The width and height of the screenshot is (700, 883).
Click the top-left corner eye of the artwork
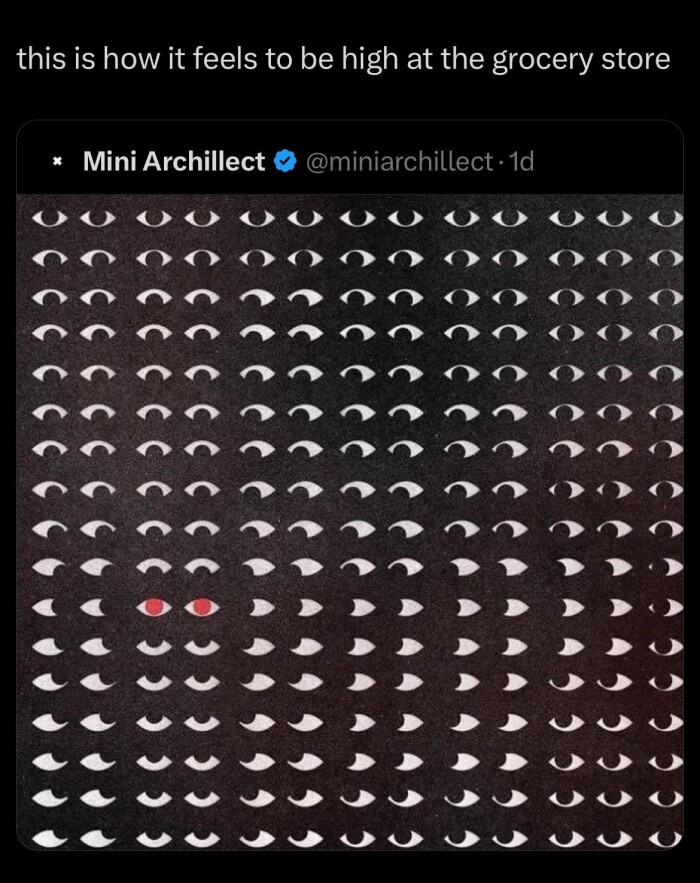click(x=46, y=218)
